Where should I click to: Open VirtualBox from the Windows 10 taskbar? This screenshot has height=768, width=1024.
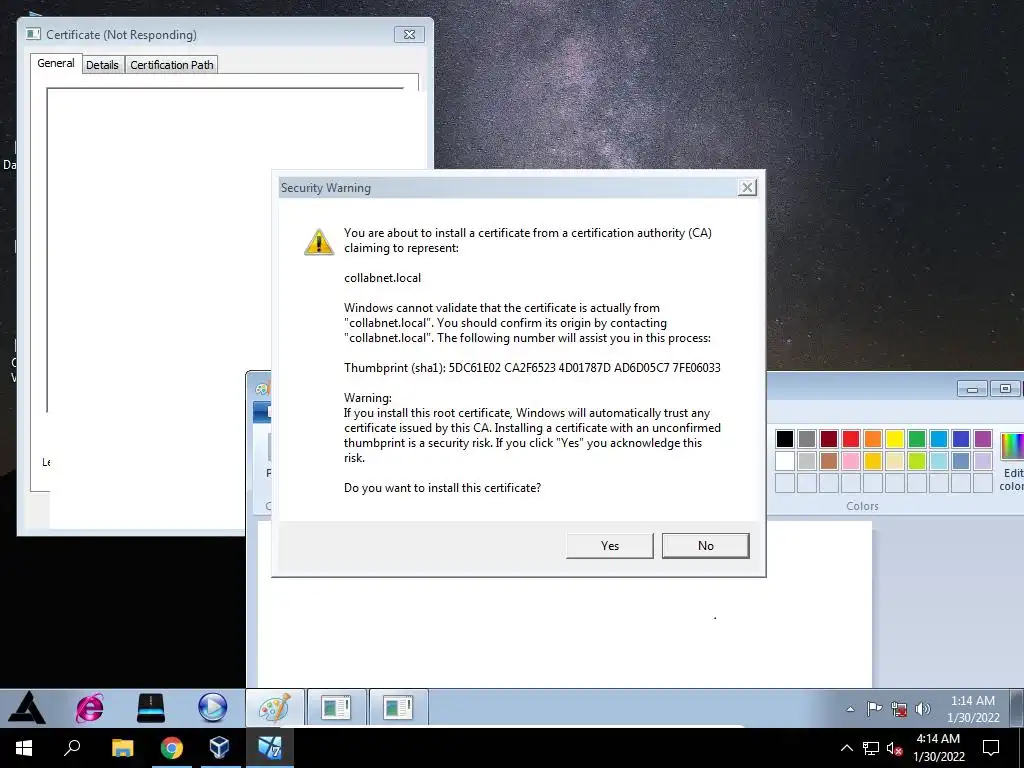[x=219, y=748]
